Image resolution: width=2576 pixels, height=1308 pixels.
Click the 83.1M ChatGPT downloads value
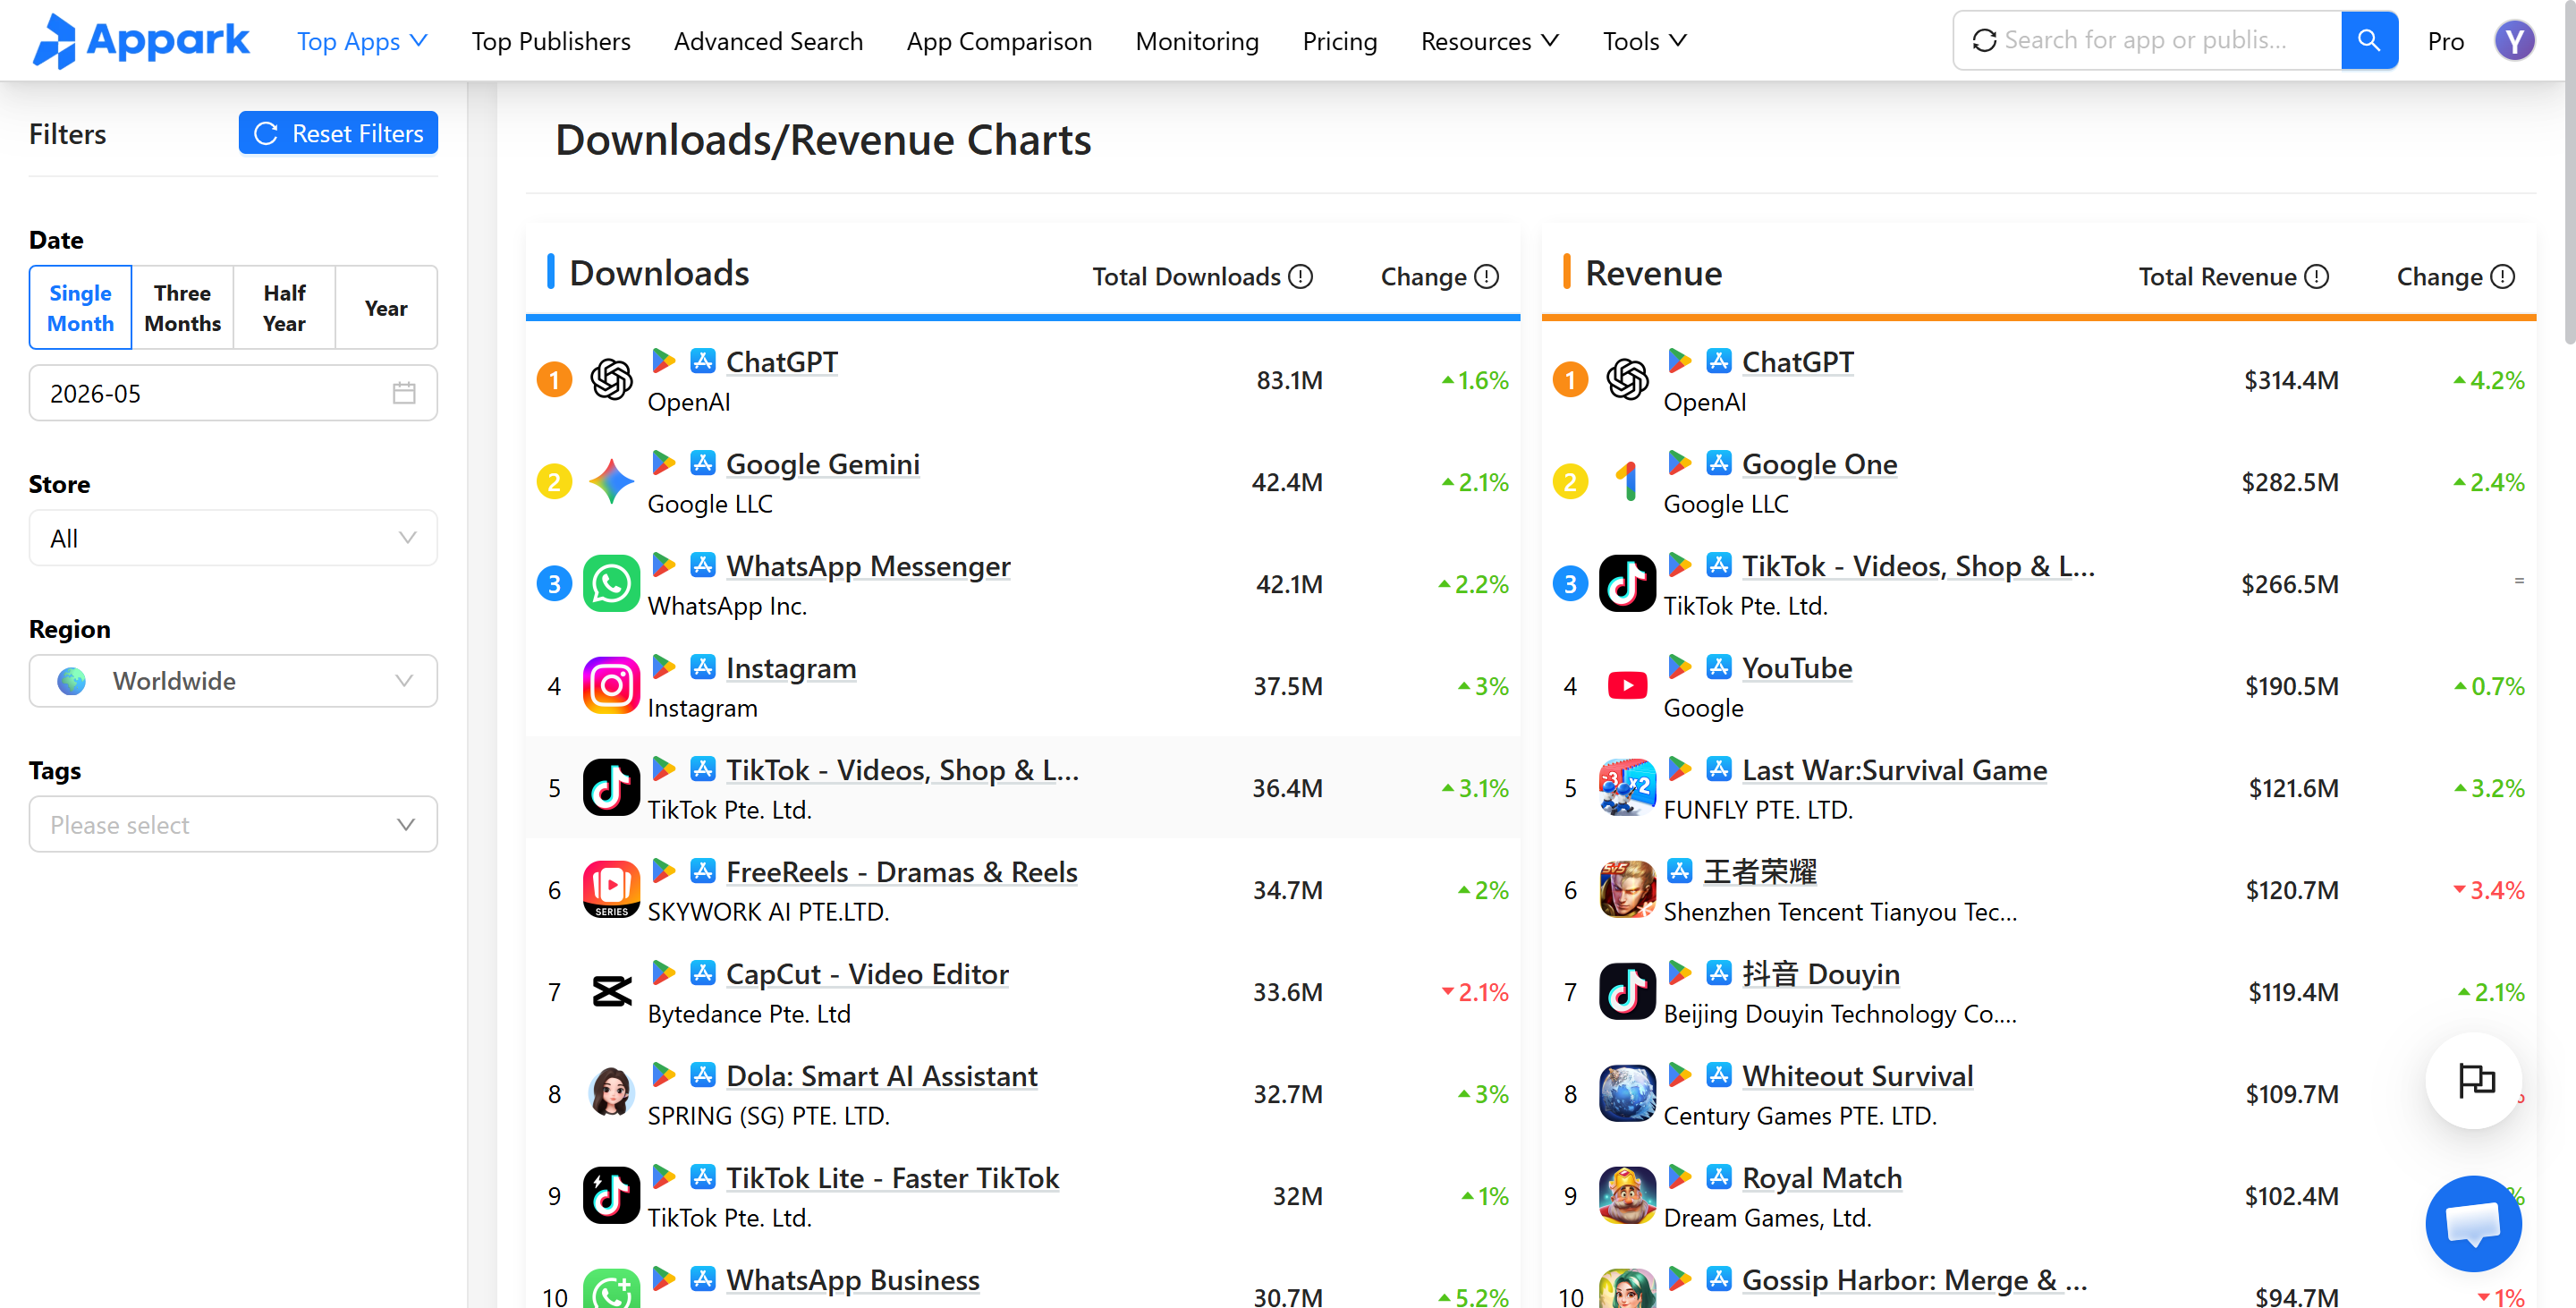[1289, 380]
